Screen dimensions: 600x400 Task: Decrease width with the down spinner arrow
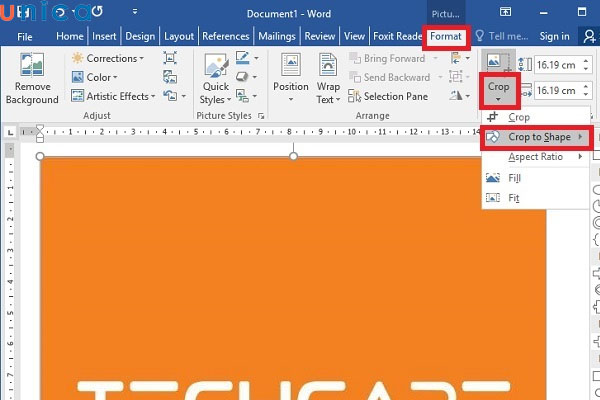point(586,95)
